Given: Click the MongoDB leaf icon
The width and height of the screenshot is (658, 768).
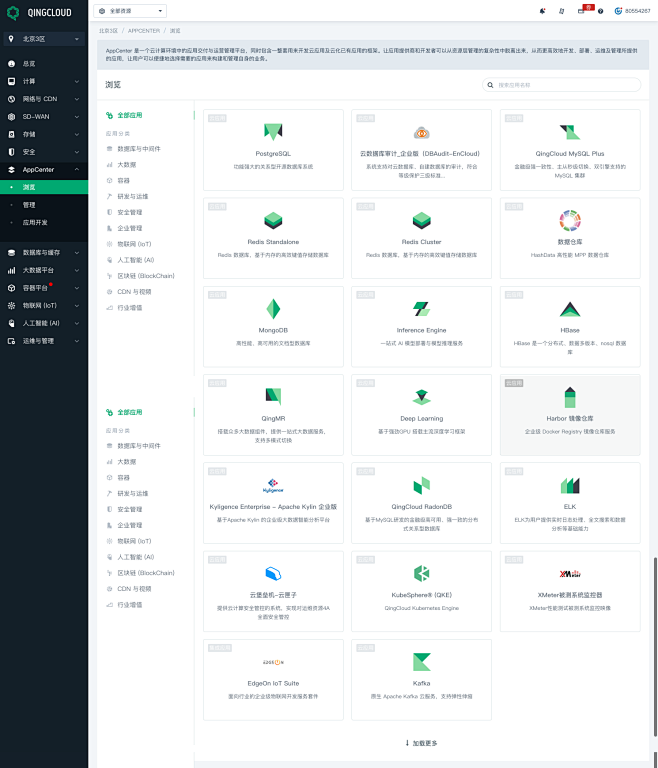Looking at the screenshot, I should 273,309.
